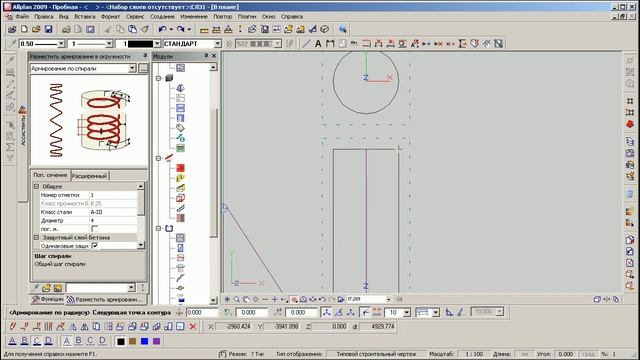Image resolution: width=640 pixels, height=360 pixels.
Task: Click the 'Номер отметки' value field
Action: click(113, 195)
